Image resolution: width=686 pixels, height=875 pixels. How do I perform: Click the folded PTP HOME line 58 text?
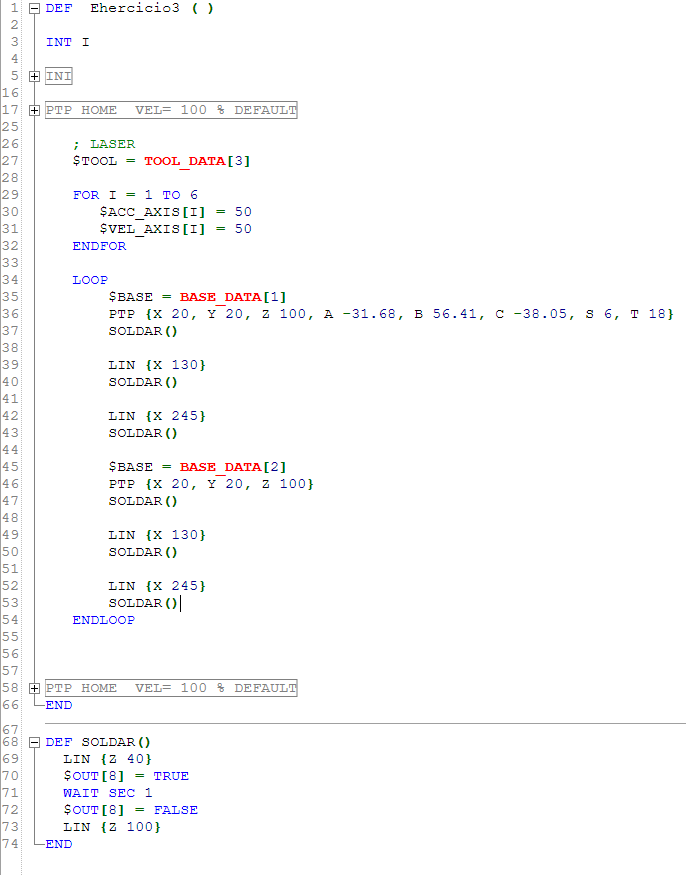coord(171,688)
